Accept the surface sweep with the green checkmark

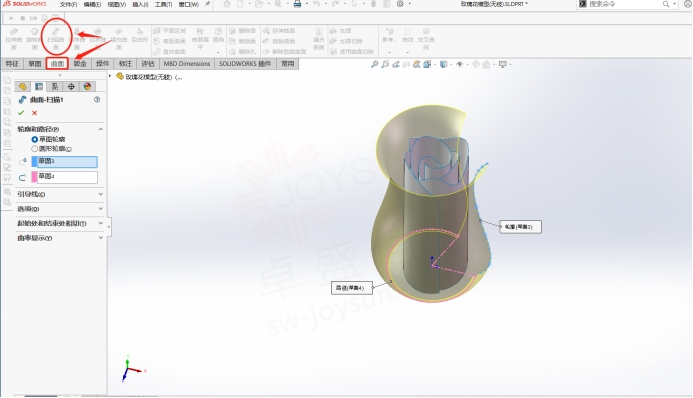click(21, 113)
